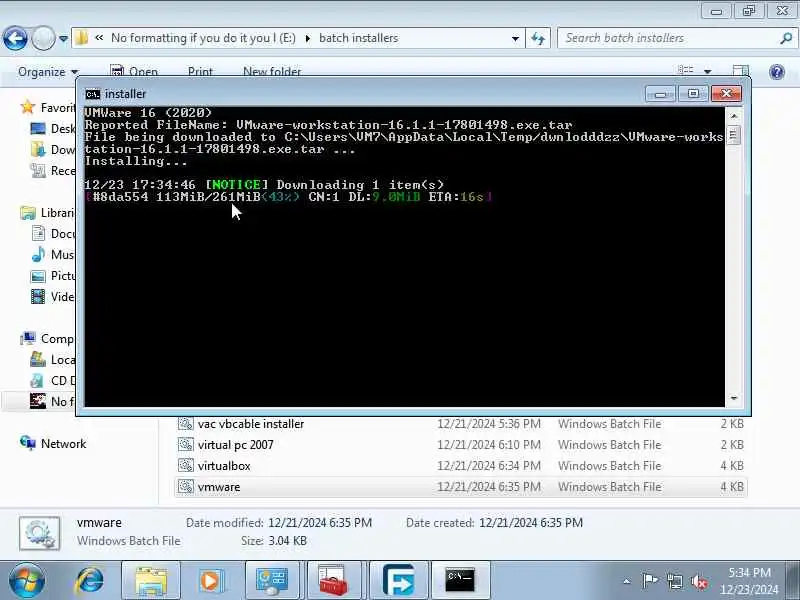The image size is (800, 600).
Task: Expand the address bar history dropdown
Action: click(x=515, y=38)
